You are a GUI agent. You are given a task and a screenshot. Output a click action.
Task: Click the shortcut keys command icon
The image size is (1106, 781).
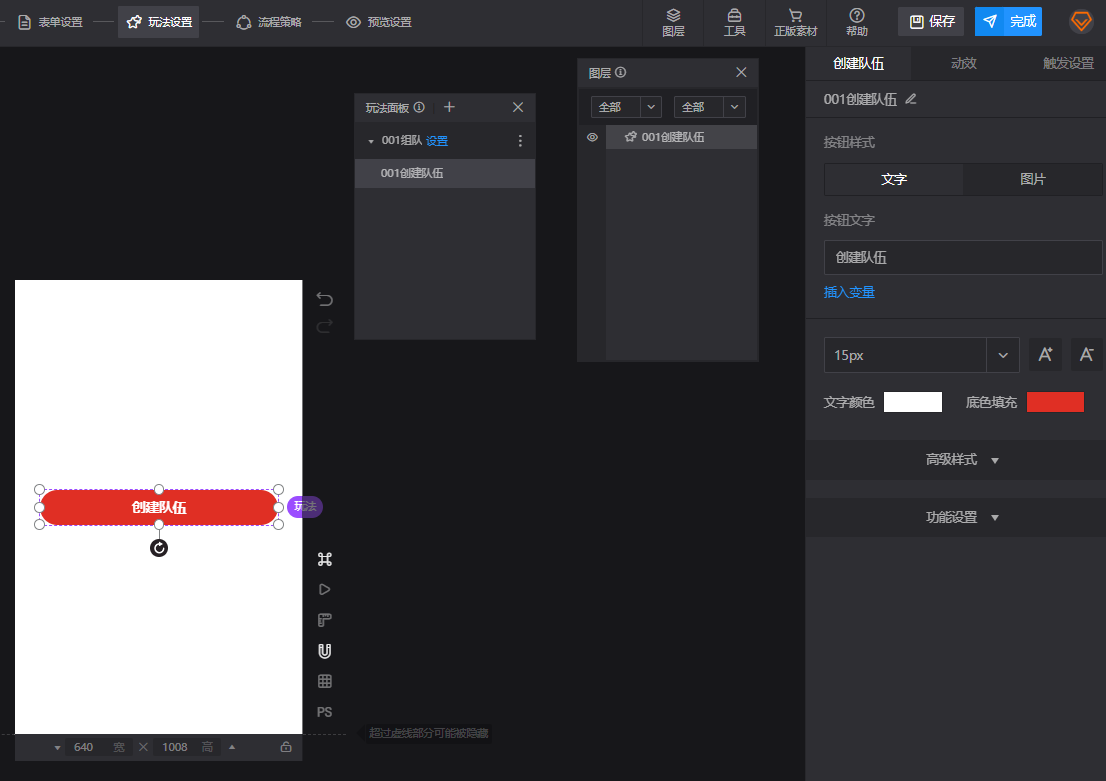[324, 559]
